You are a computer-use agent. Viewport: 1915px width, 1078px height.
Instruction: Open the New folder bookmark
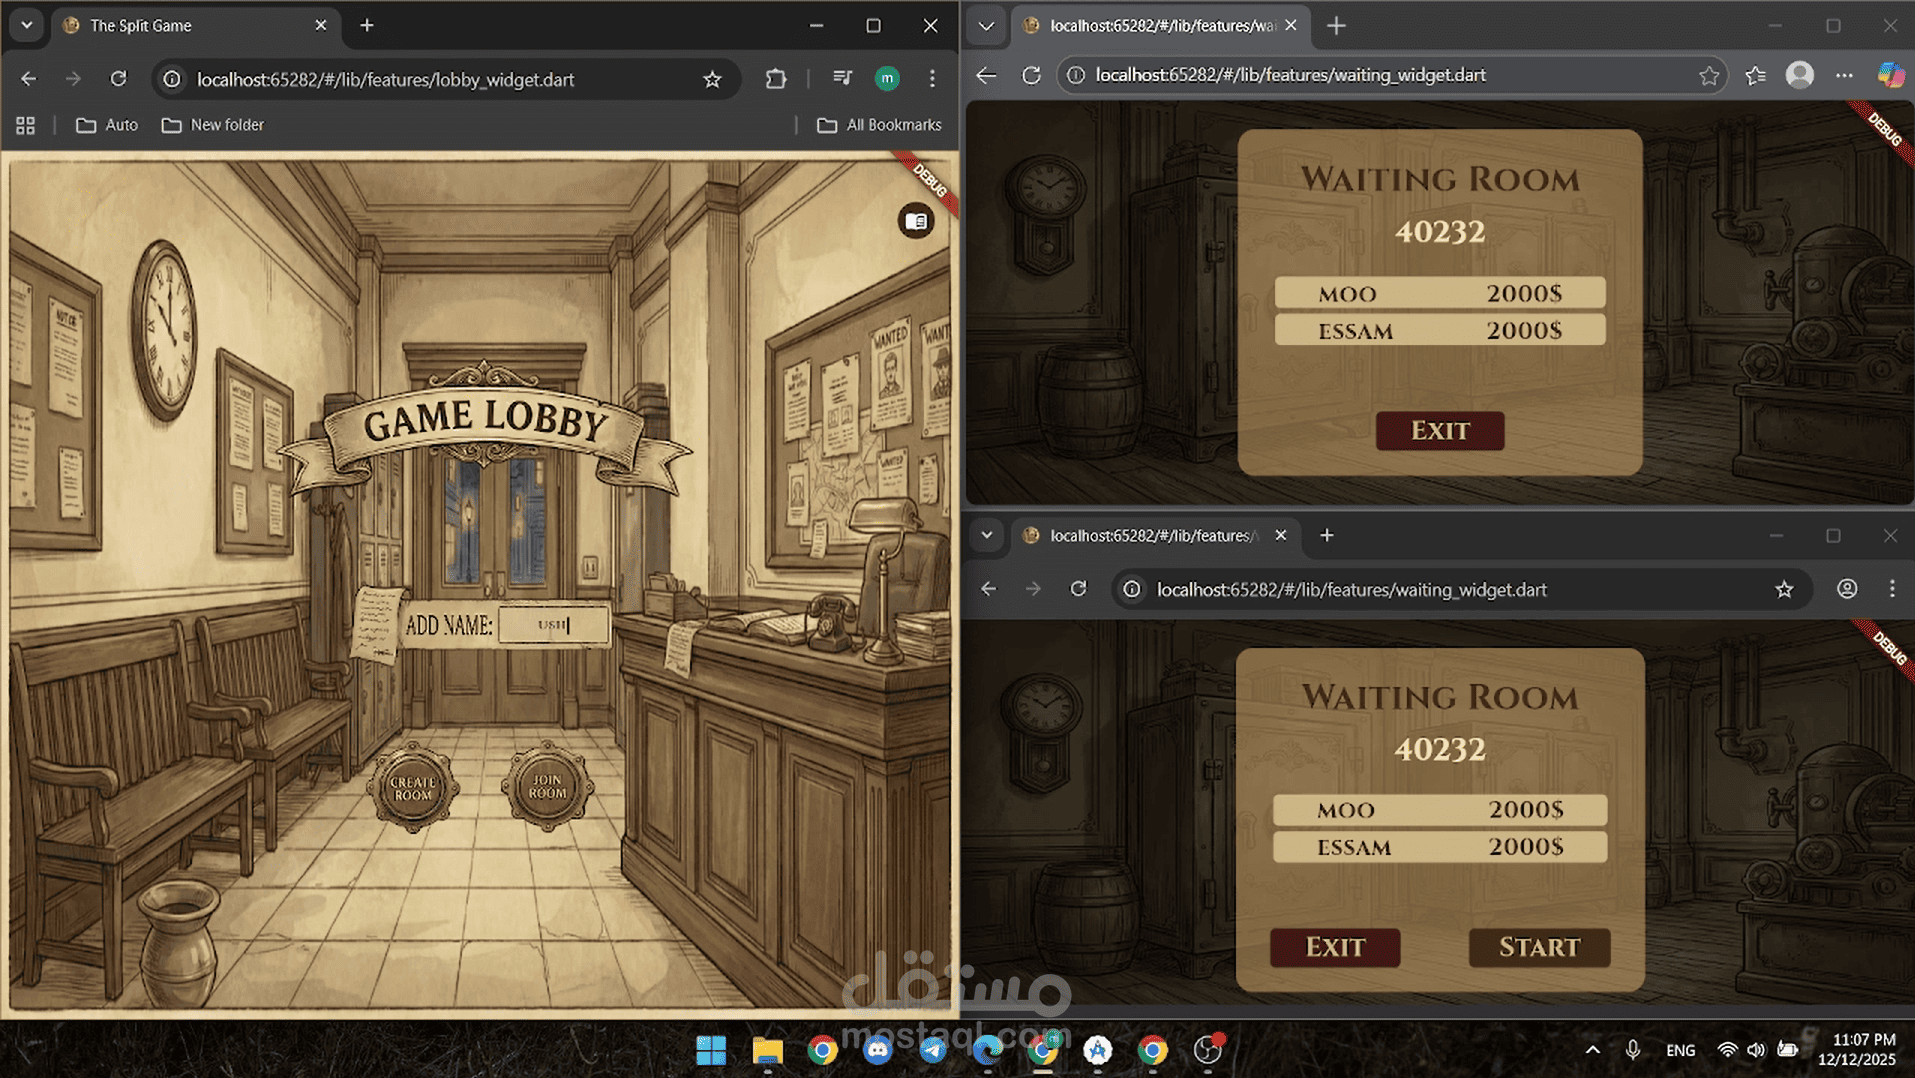point(213,125)
